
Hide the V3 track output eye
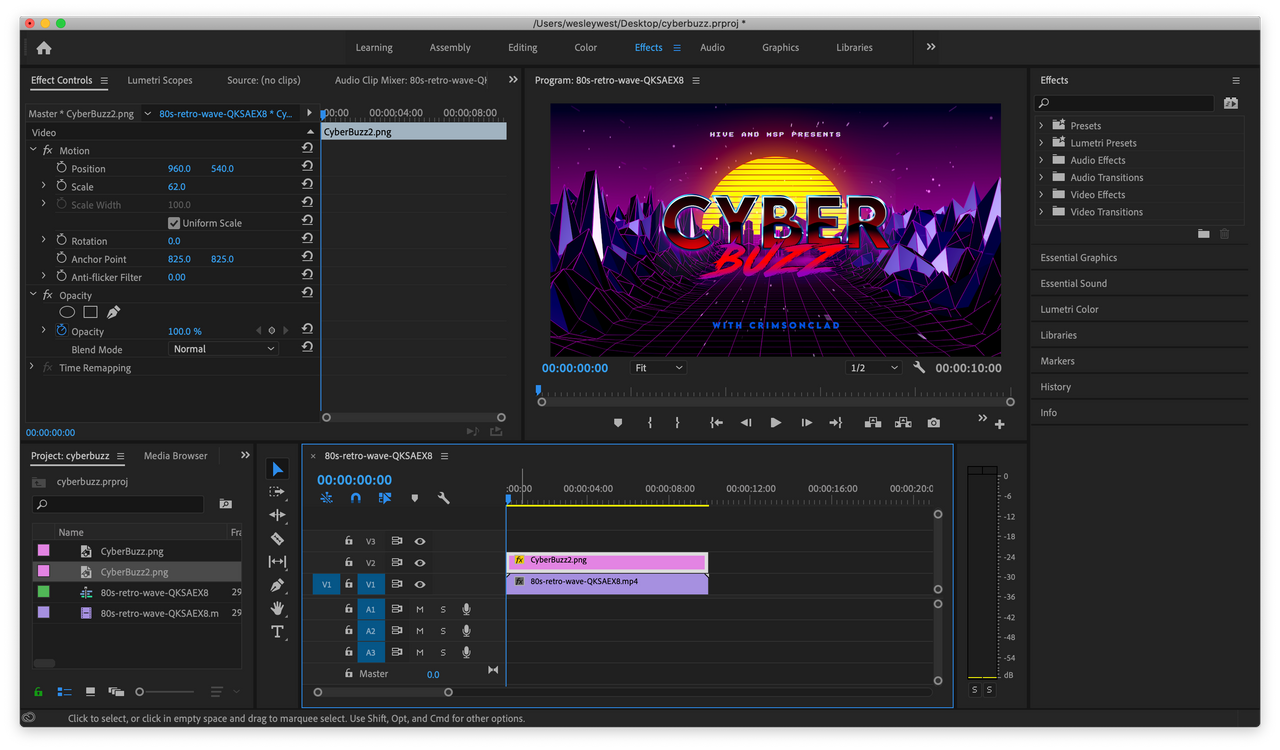click(420, 541)
